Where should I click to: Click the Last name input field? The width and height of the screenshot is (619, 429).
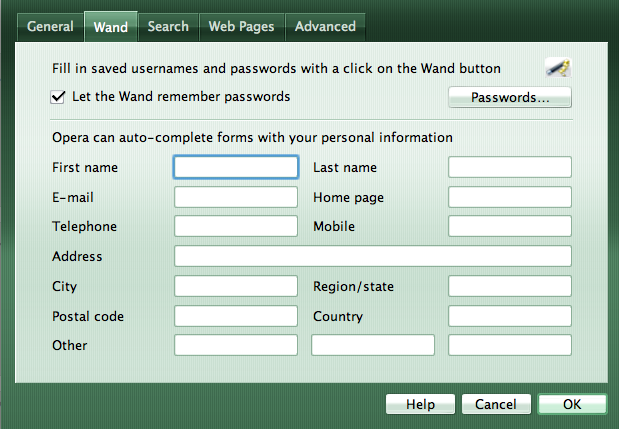[x=510, y=167]
